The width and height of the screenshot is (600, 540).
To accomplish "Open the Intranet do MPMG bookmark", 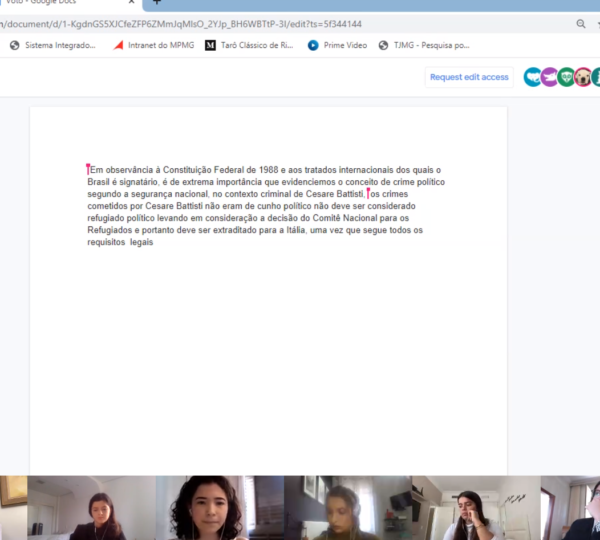I will coord(153,45).
